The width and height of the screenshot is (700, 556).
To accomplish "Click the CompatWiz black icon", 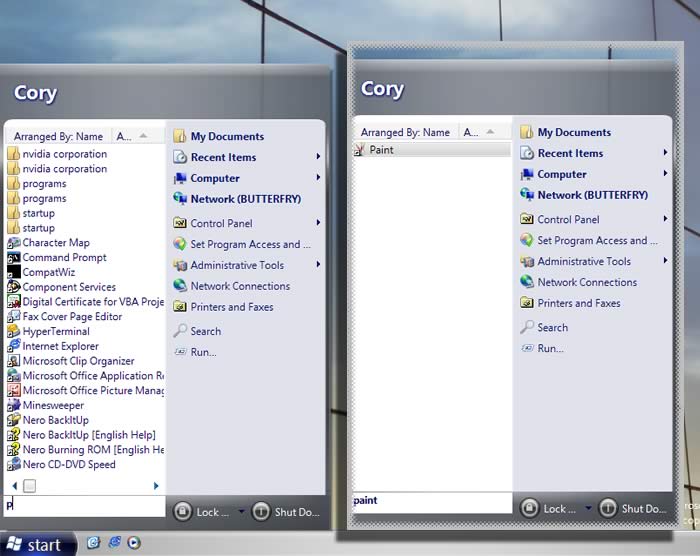I will point(14,272).
